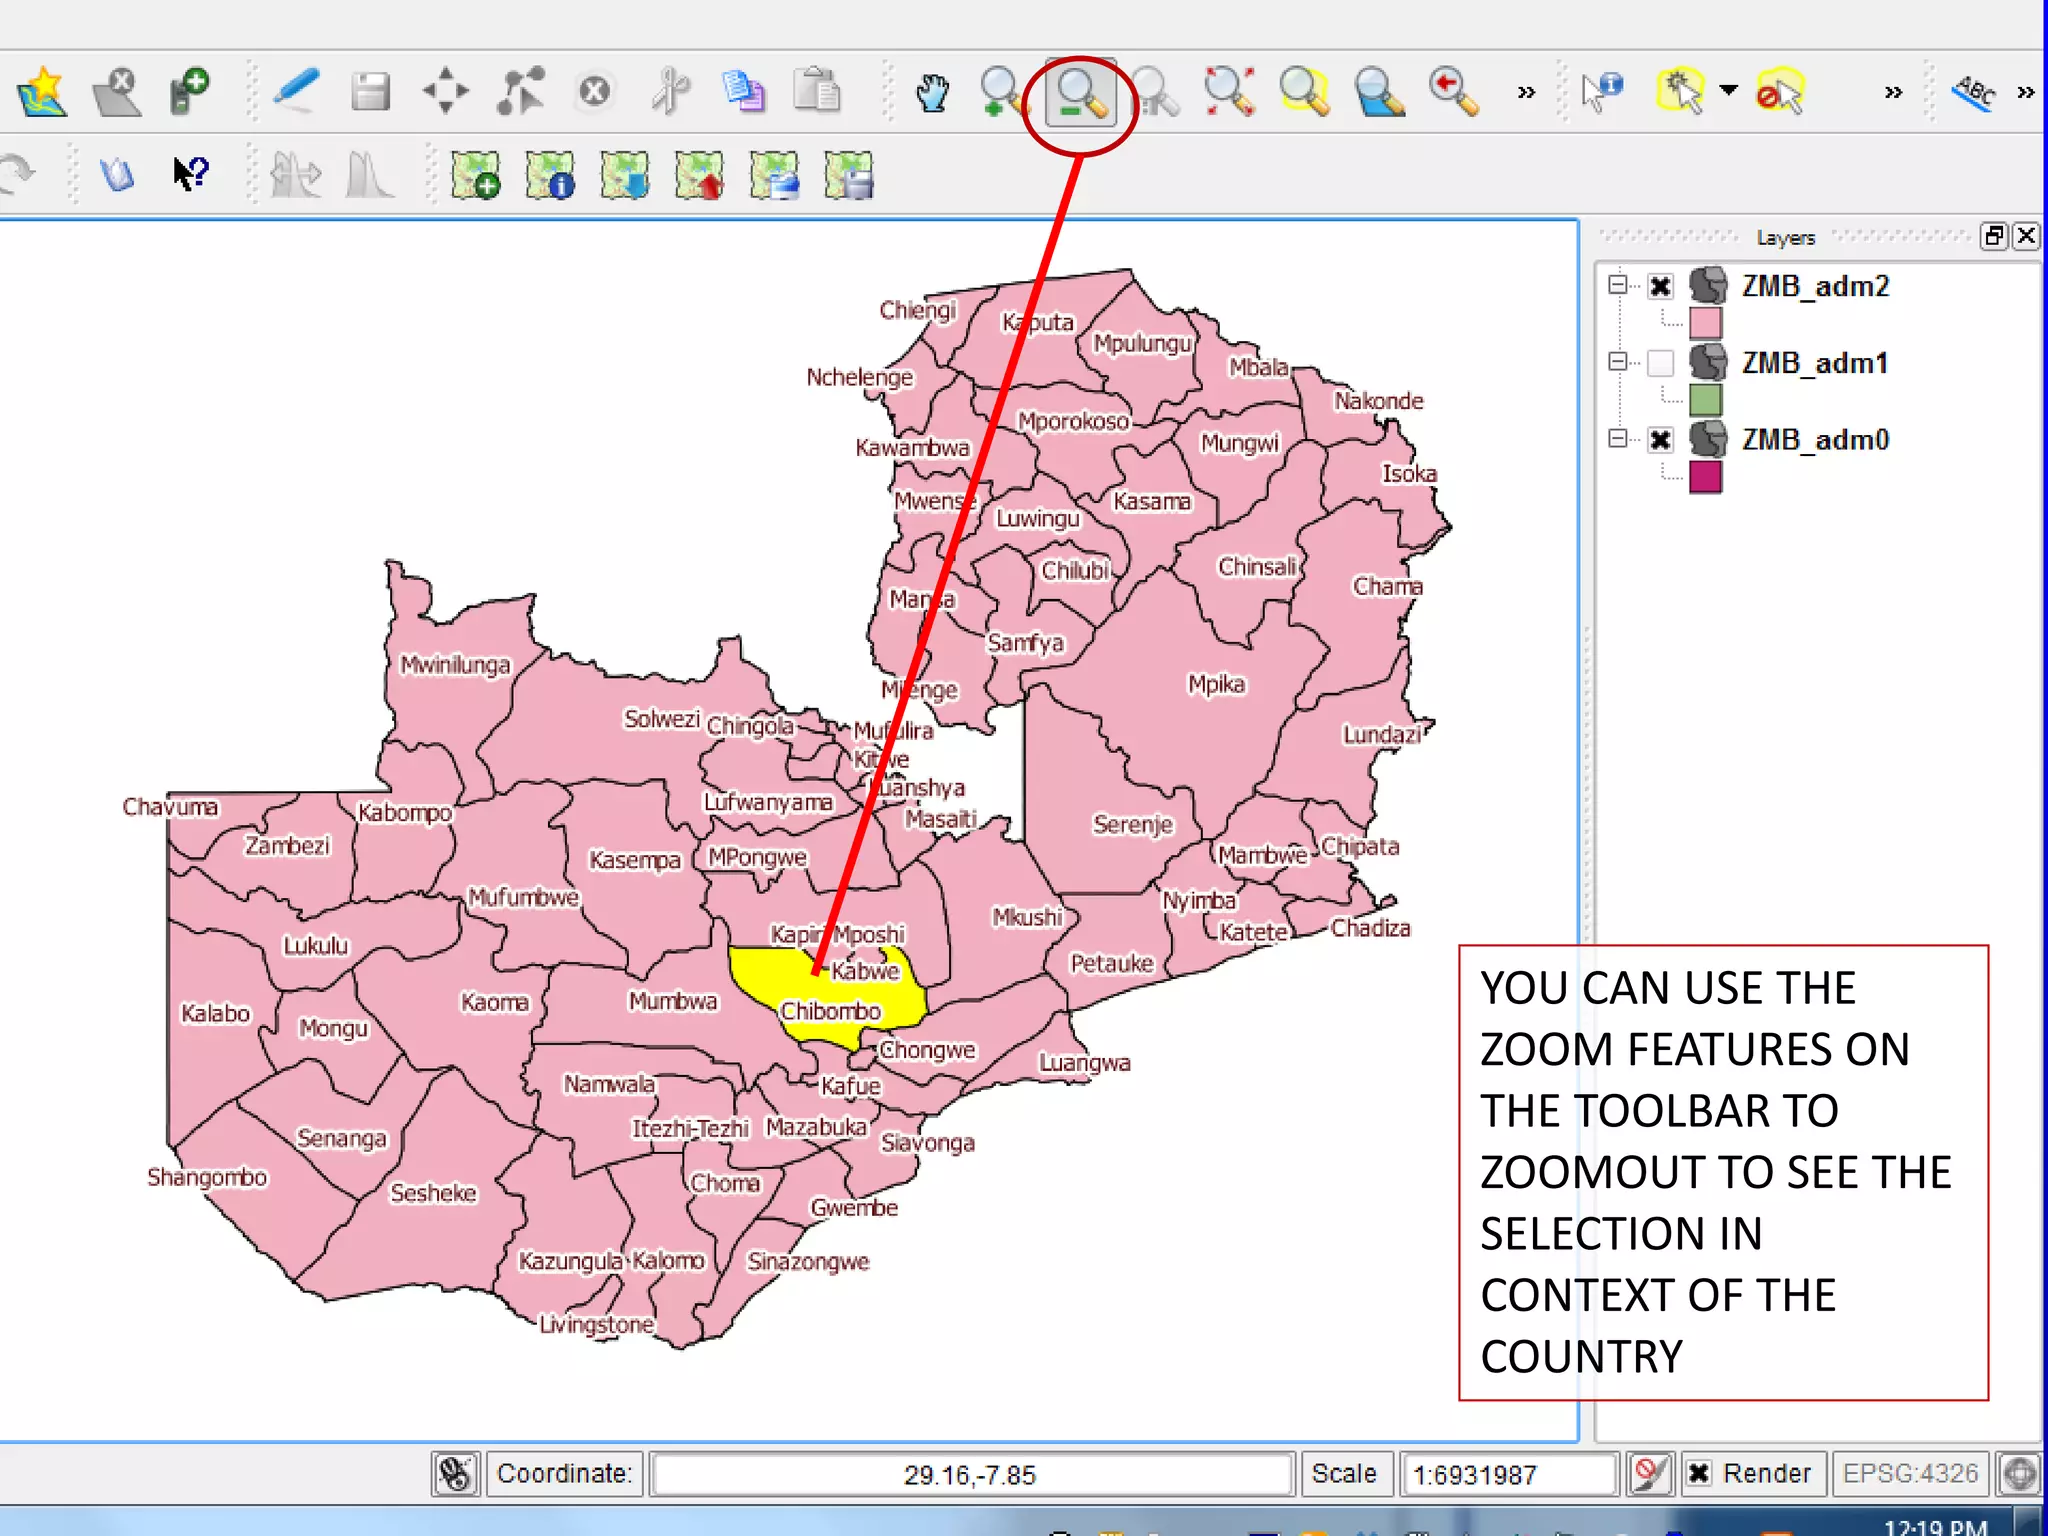
Task: Click the Serenje district on map
Action: click(x=1132, y=824)
